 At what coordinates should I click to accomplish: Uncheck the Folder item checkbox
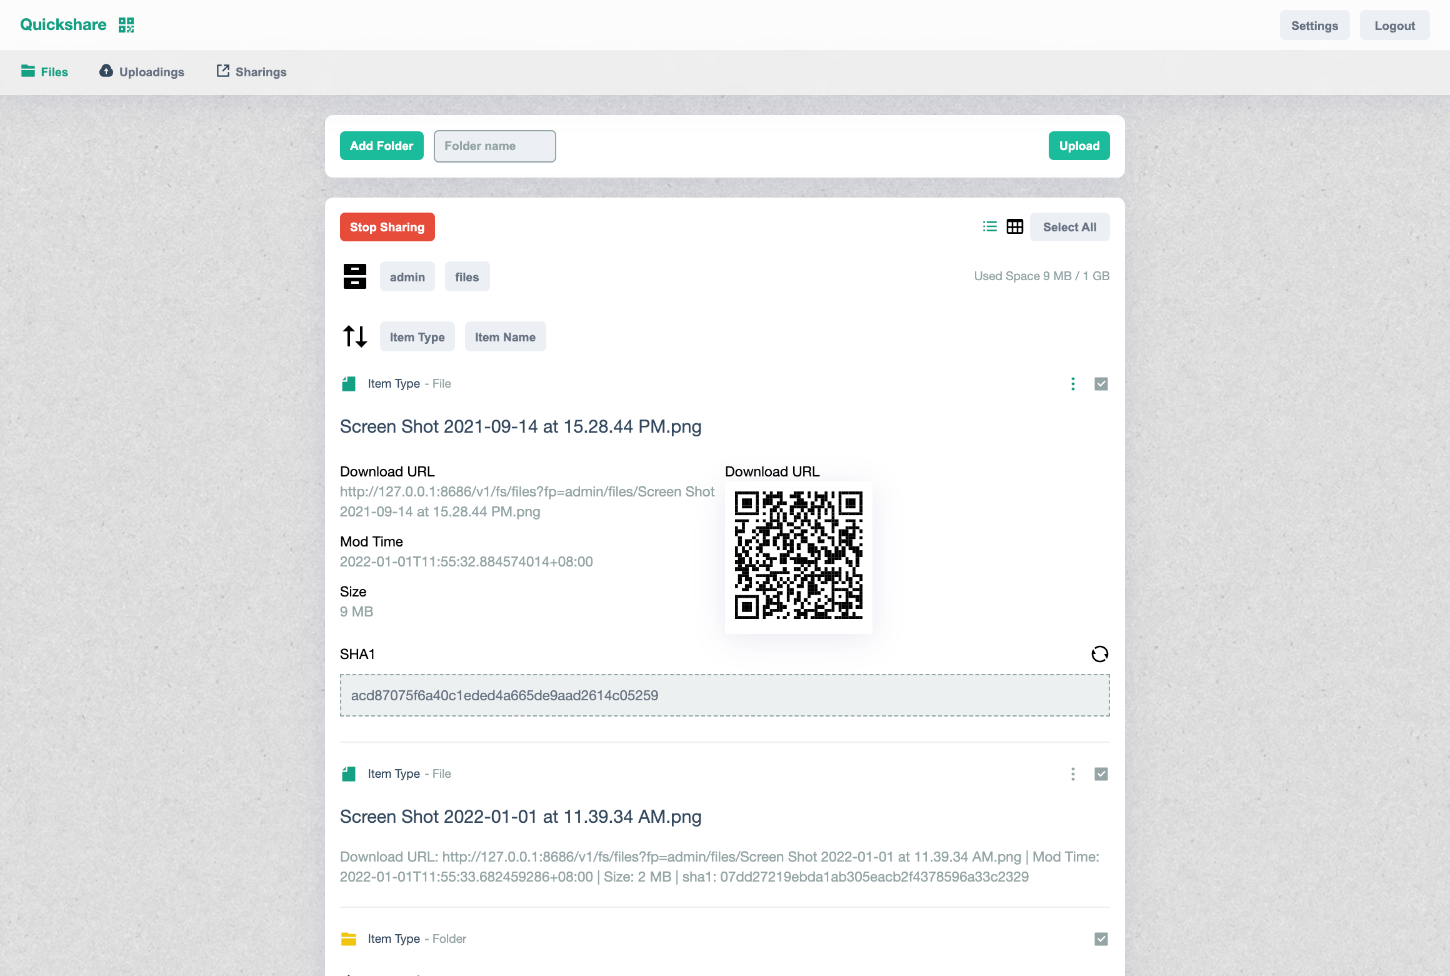coord(1101,939)
